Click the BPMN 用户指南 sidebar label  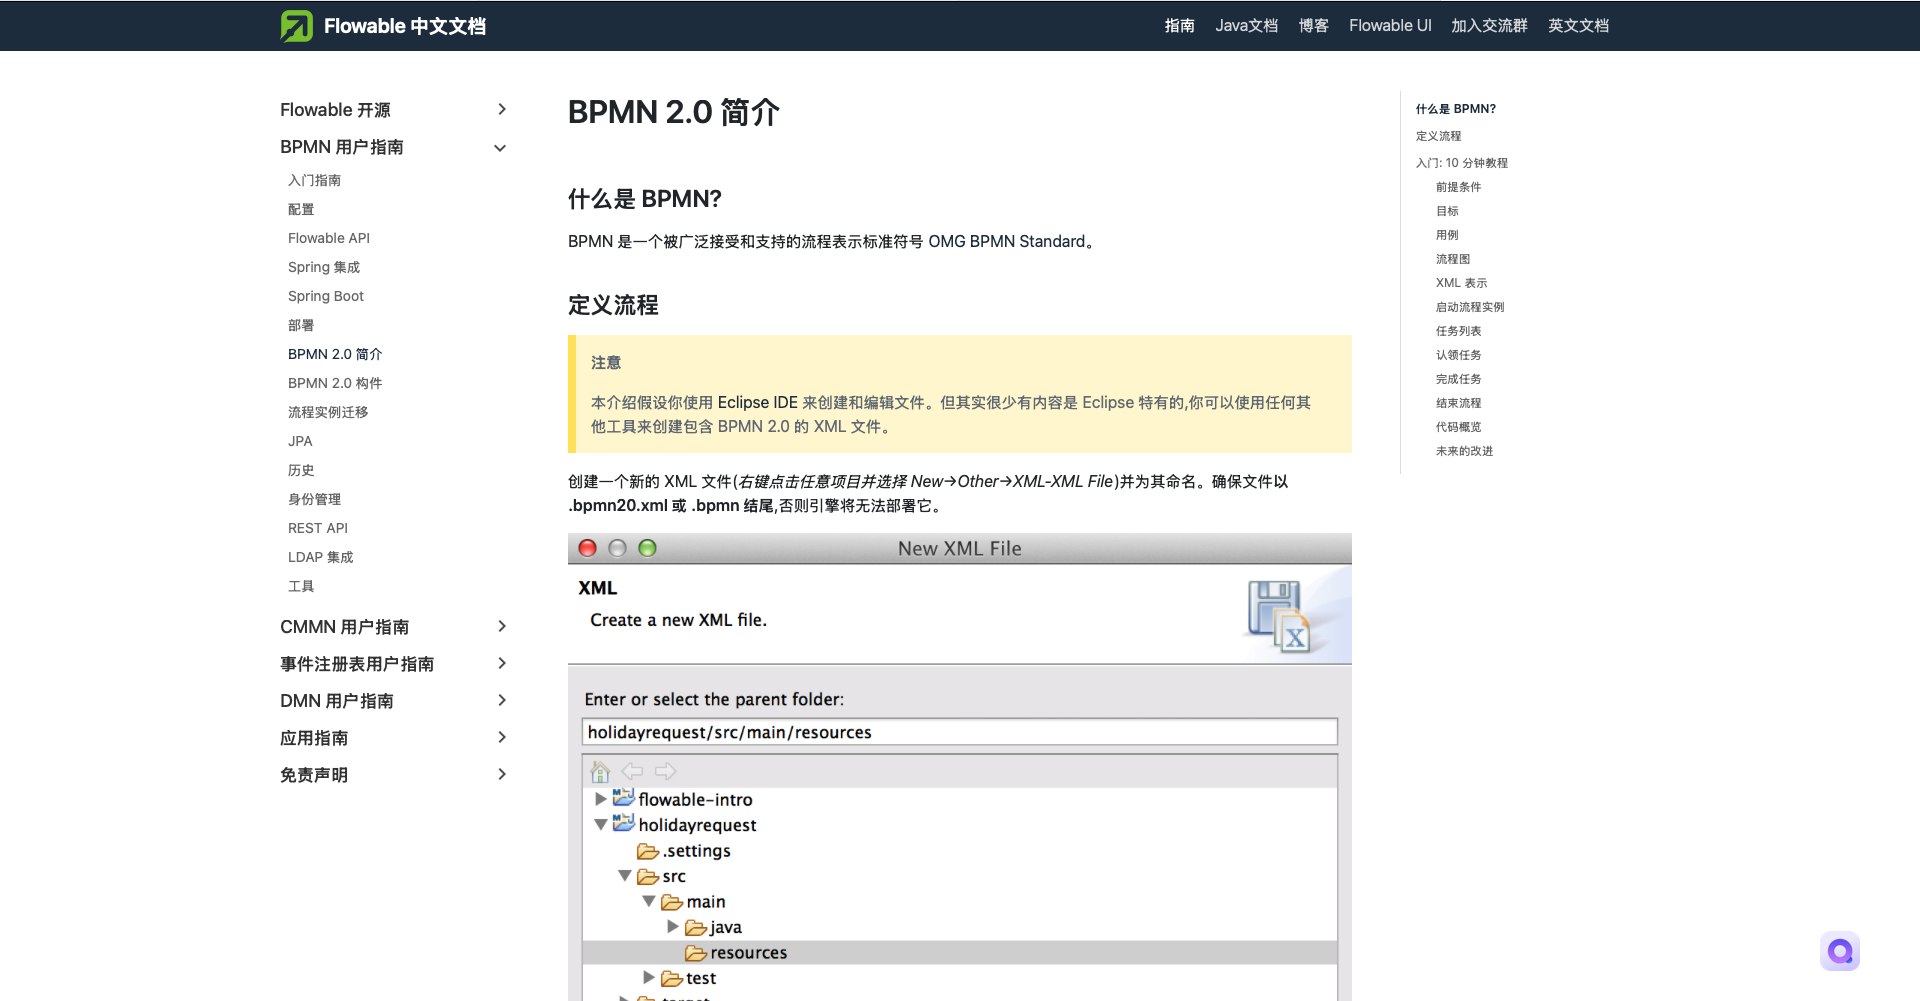coord(342,147)
